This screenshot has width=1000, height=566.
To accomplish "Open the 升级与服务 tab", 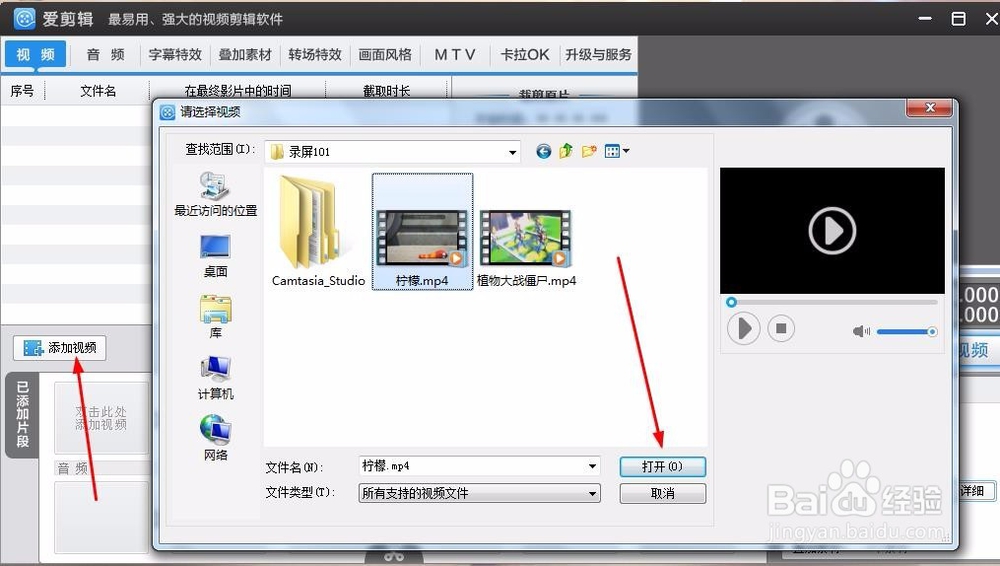I will point(598,55).
